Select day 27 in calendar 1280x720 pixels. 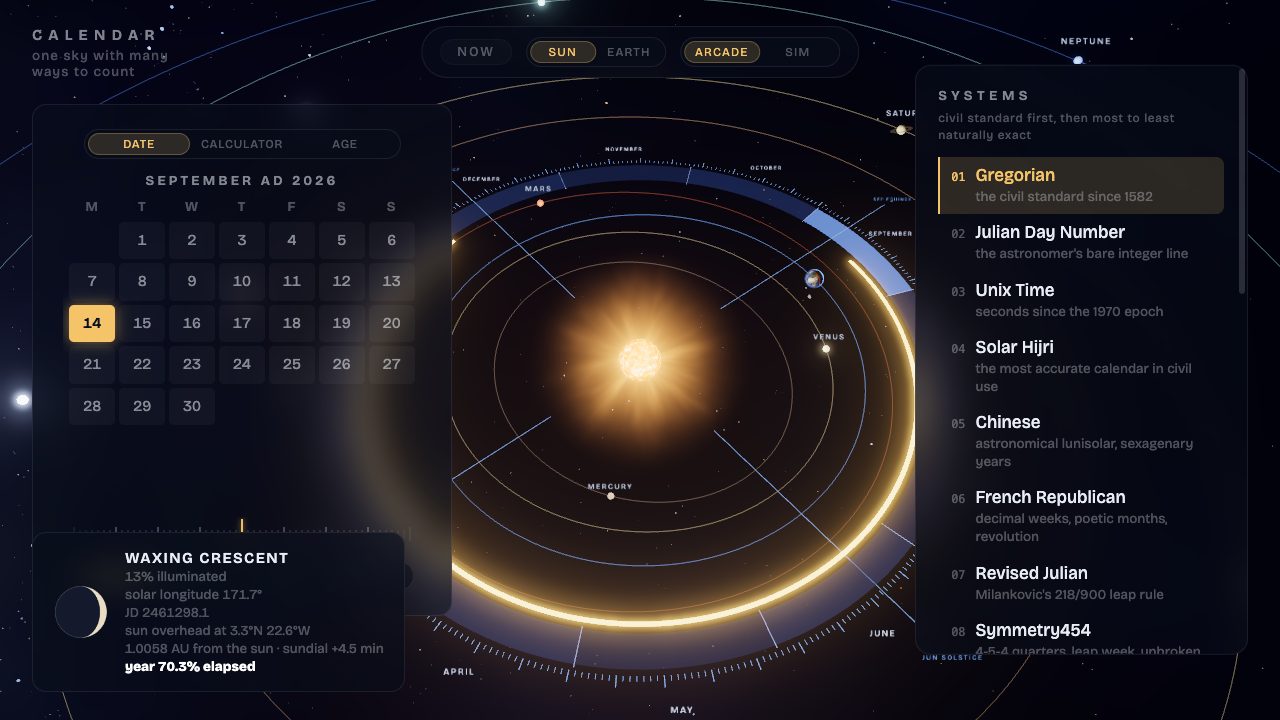click(x=392, y=364)
